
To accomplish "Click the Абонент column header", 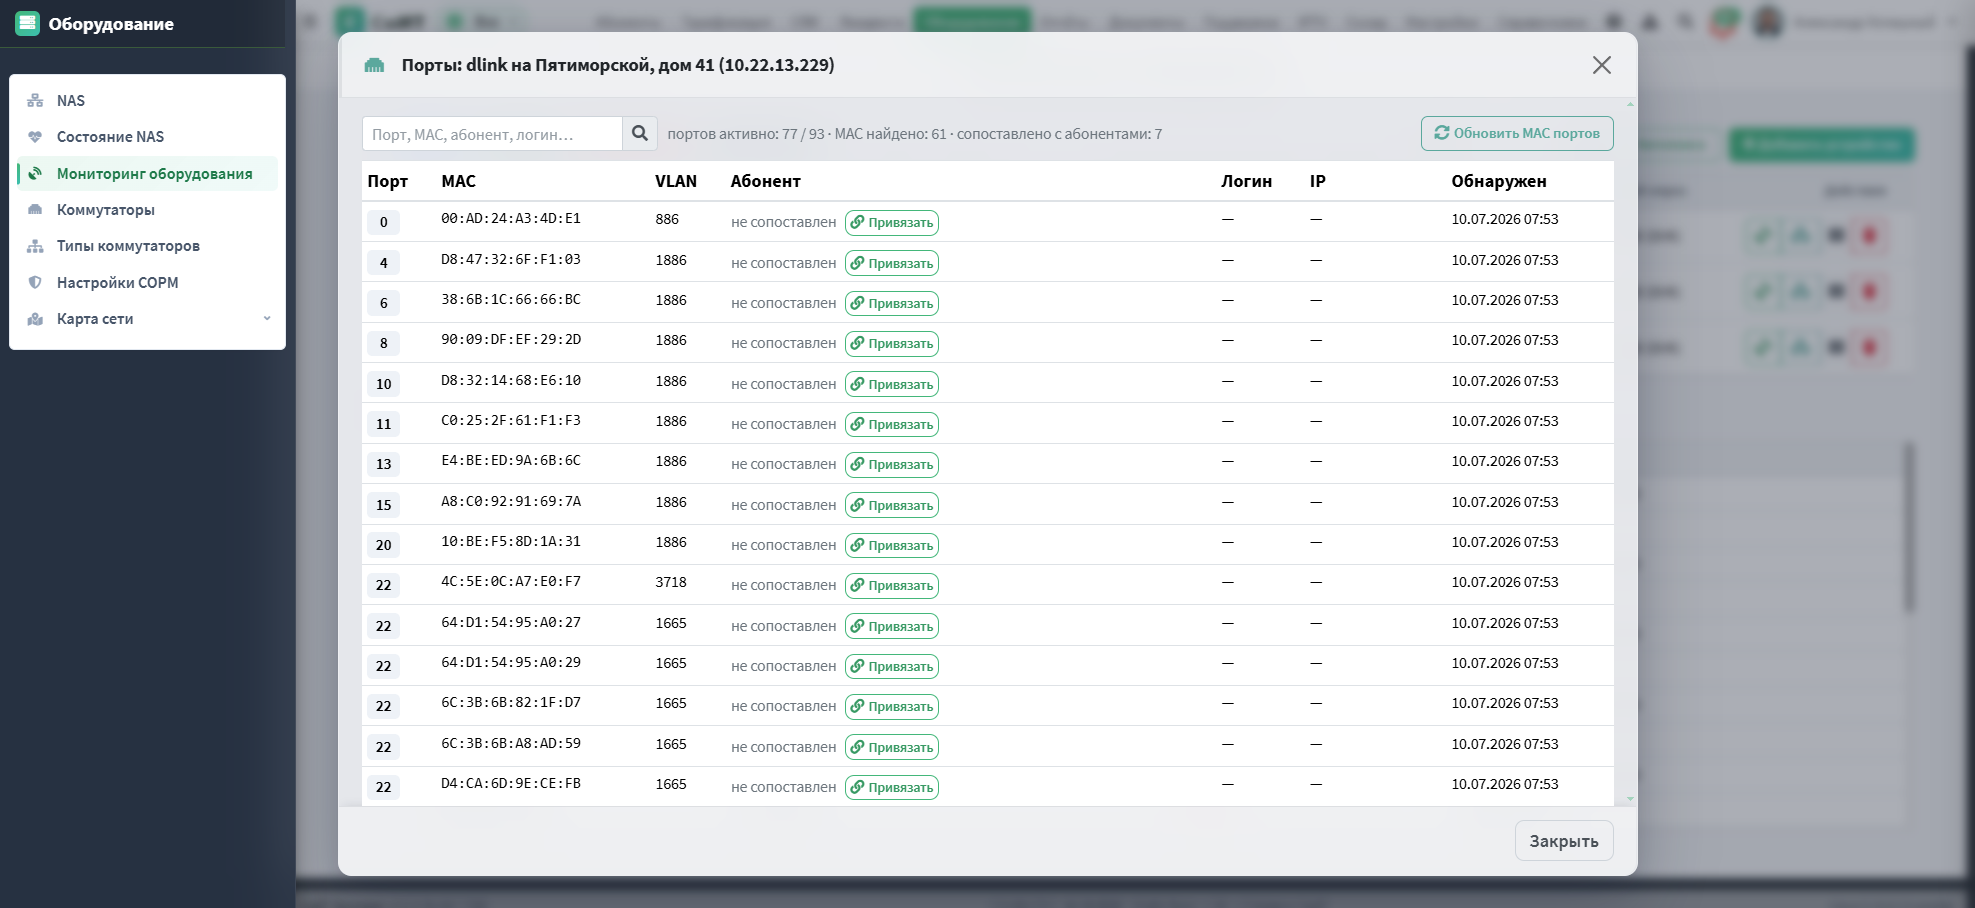I will point(766,181).
